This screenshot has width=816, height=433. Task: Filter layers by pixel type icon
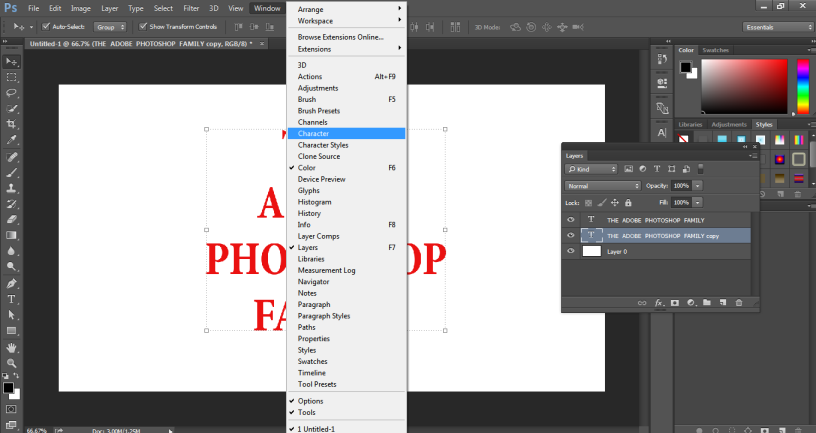click(x=629, y=169)
